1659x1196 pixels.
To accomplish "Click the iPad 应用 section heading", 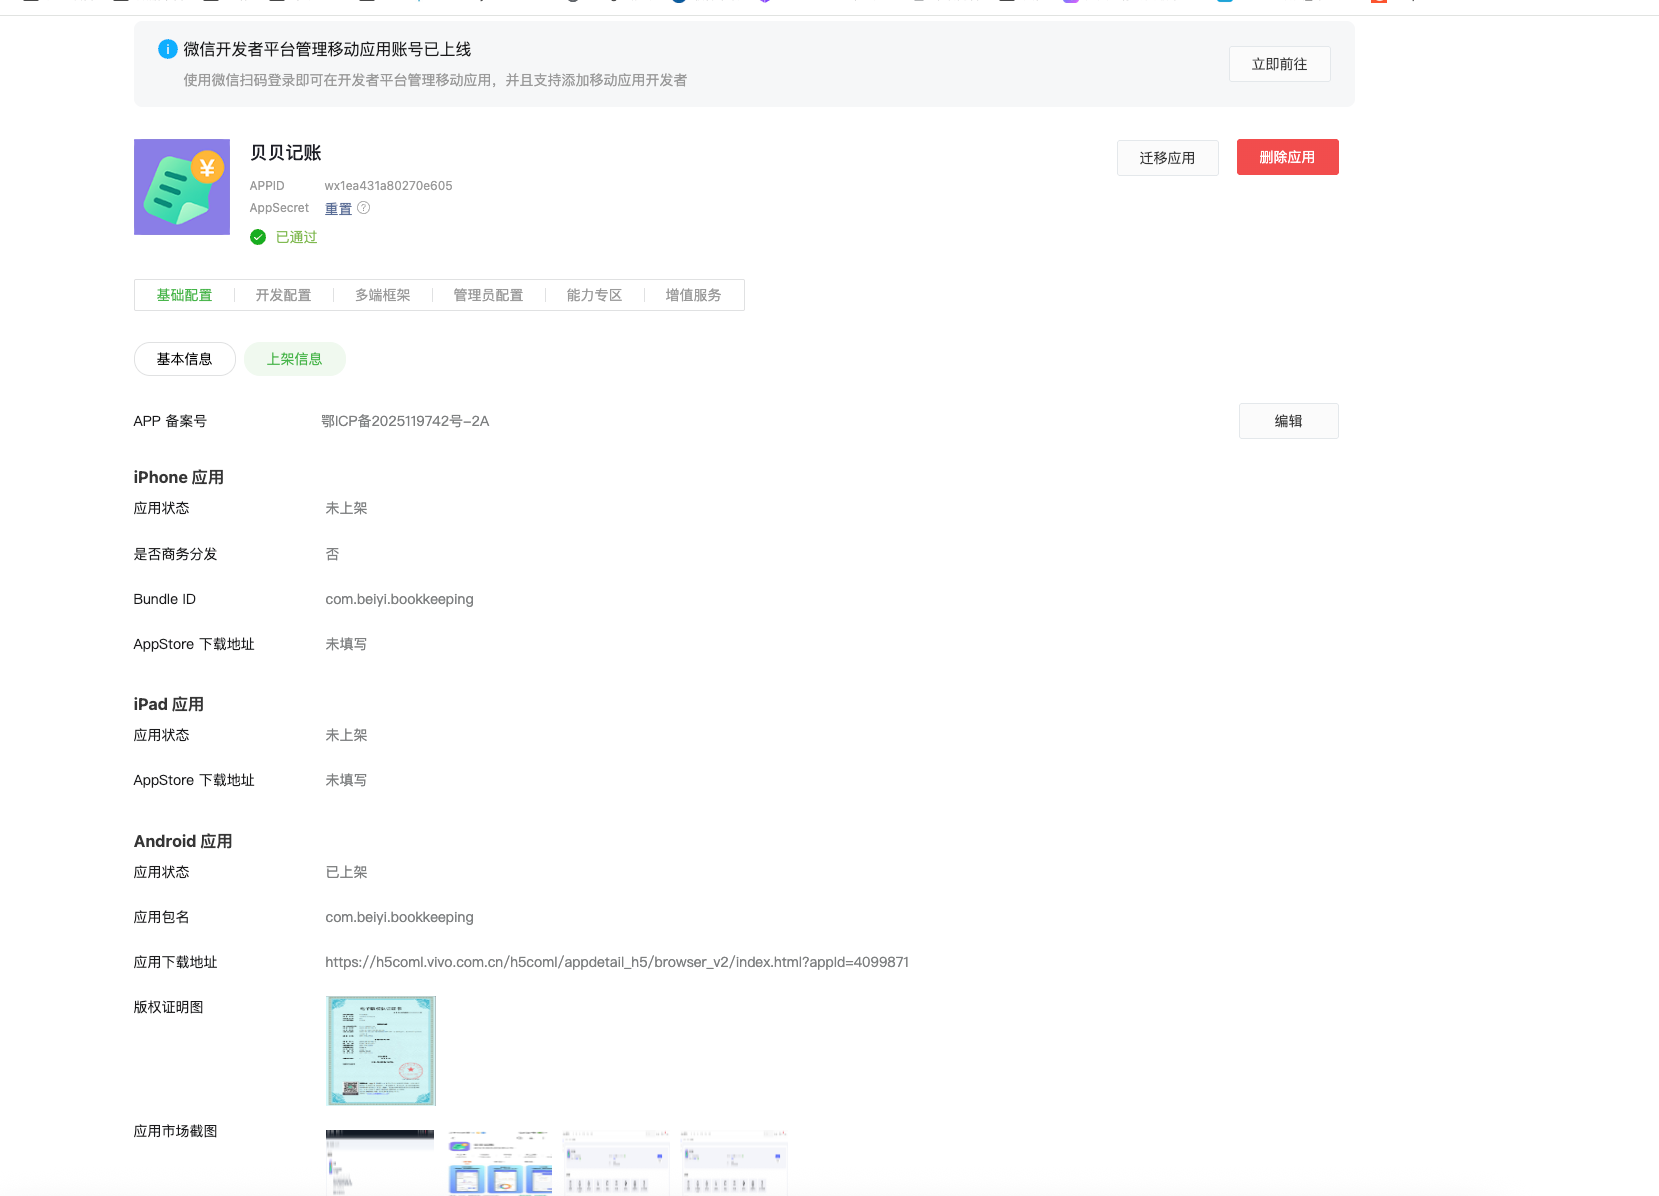I will [x=169, y=704].
